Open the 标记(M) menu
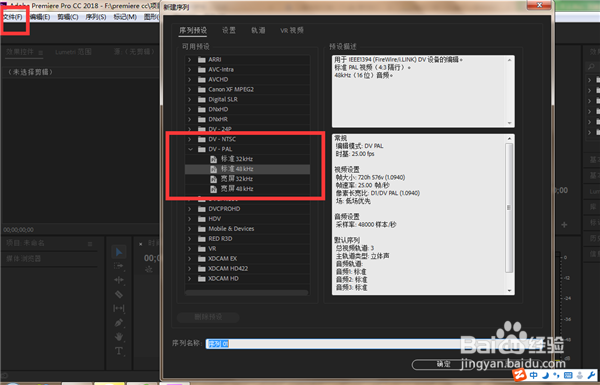 (125, 17)
